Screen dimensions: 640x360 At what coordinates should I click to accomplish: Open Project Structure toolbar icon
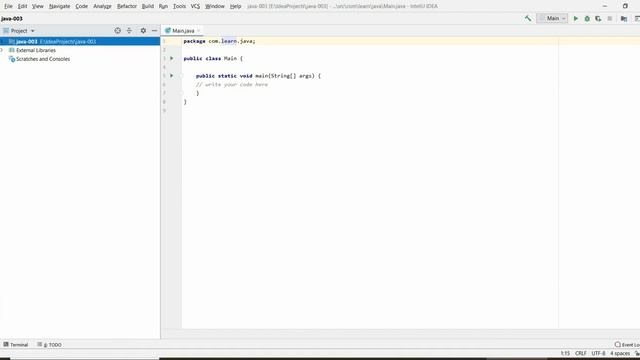pos(624,18)
